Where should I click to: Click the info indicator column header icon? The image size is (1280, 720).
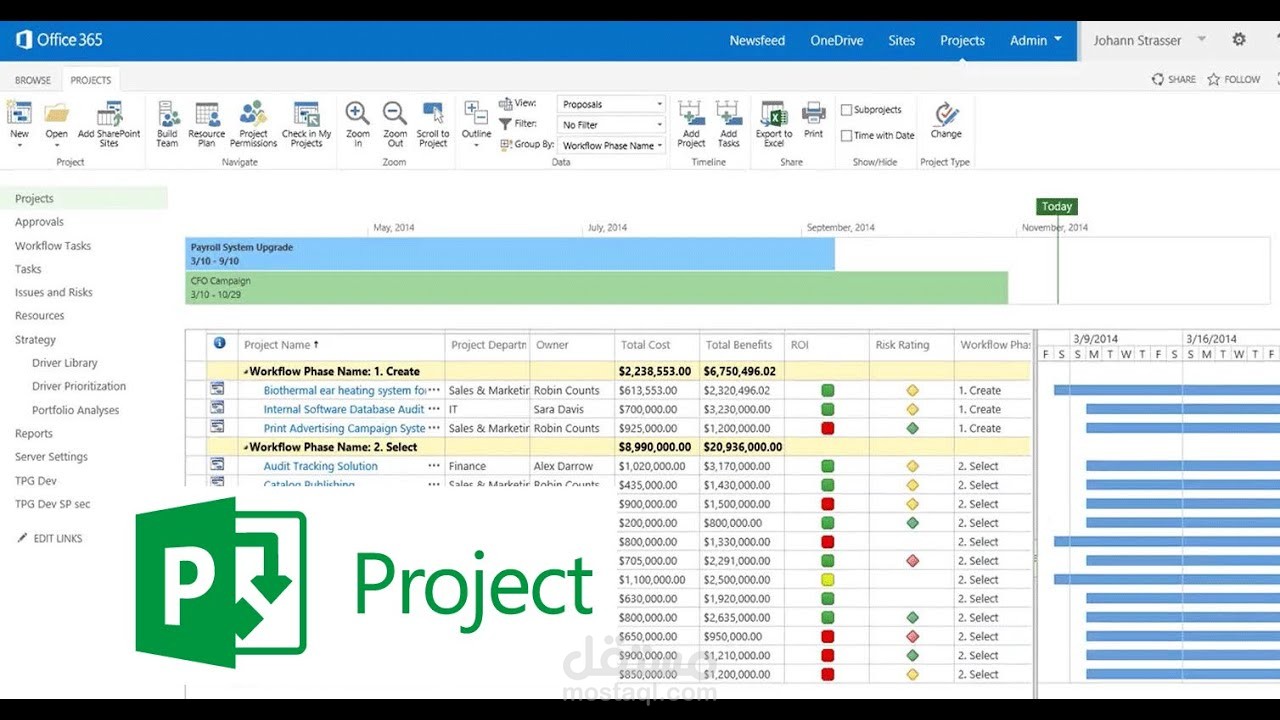pyautogui.click(x=219, y=343)
